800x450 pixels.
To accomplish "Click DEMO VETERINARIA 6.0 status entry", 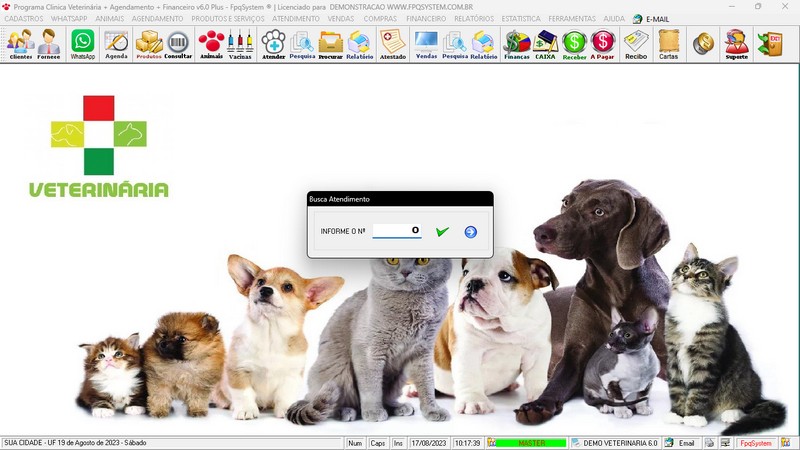I will [615, 443].
